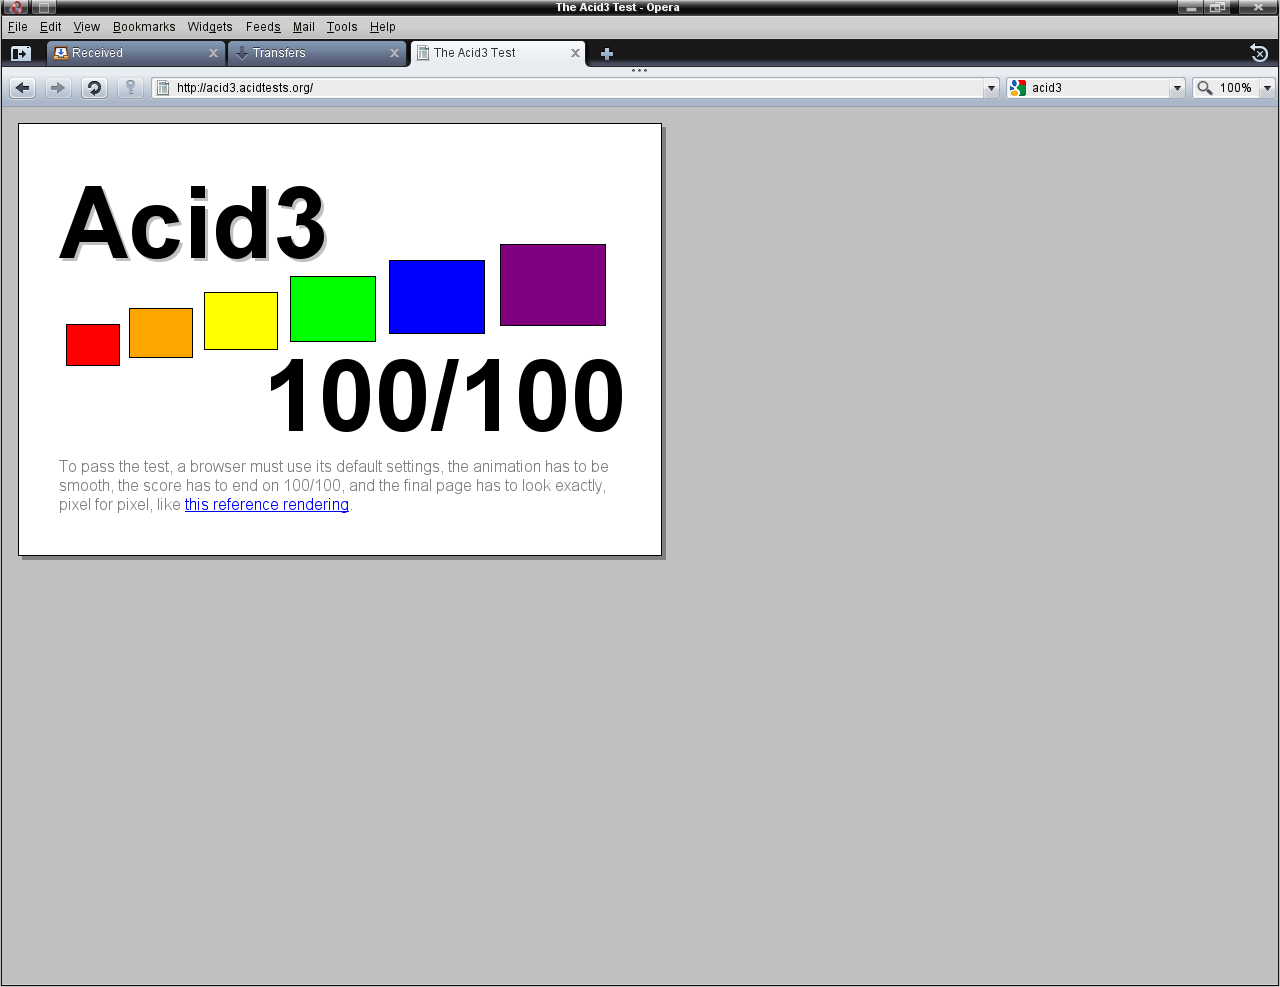The width and height of the screenshot is (1280, 987).
Task: Open the Widgets menu
Action: click(x=210, y=27)
